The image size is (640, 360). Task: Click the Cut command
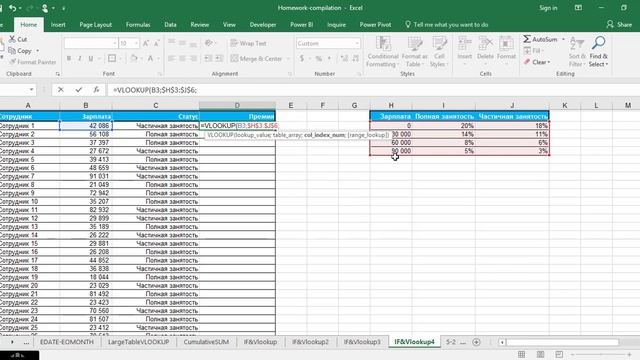(x=18, y=39)
